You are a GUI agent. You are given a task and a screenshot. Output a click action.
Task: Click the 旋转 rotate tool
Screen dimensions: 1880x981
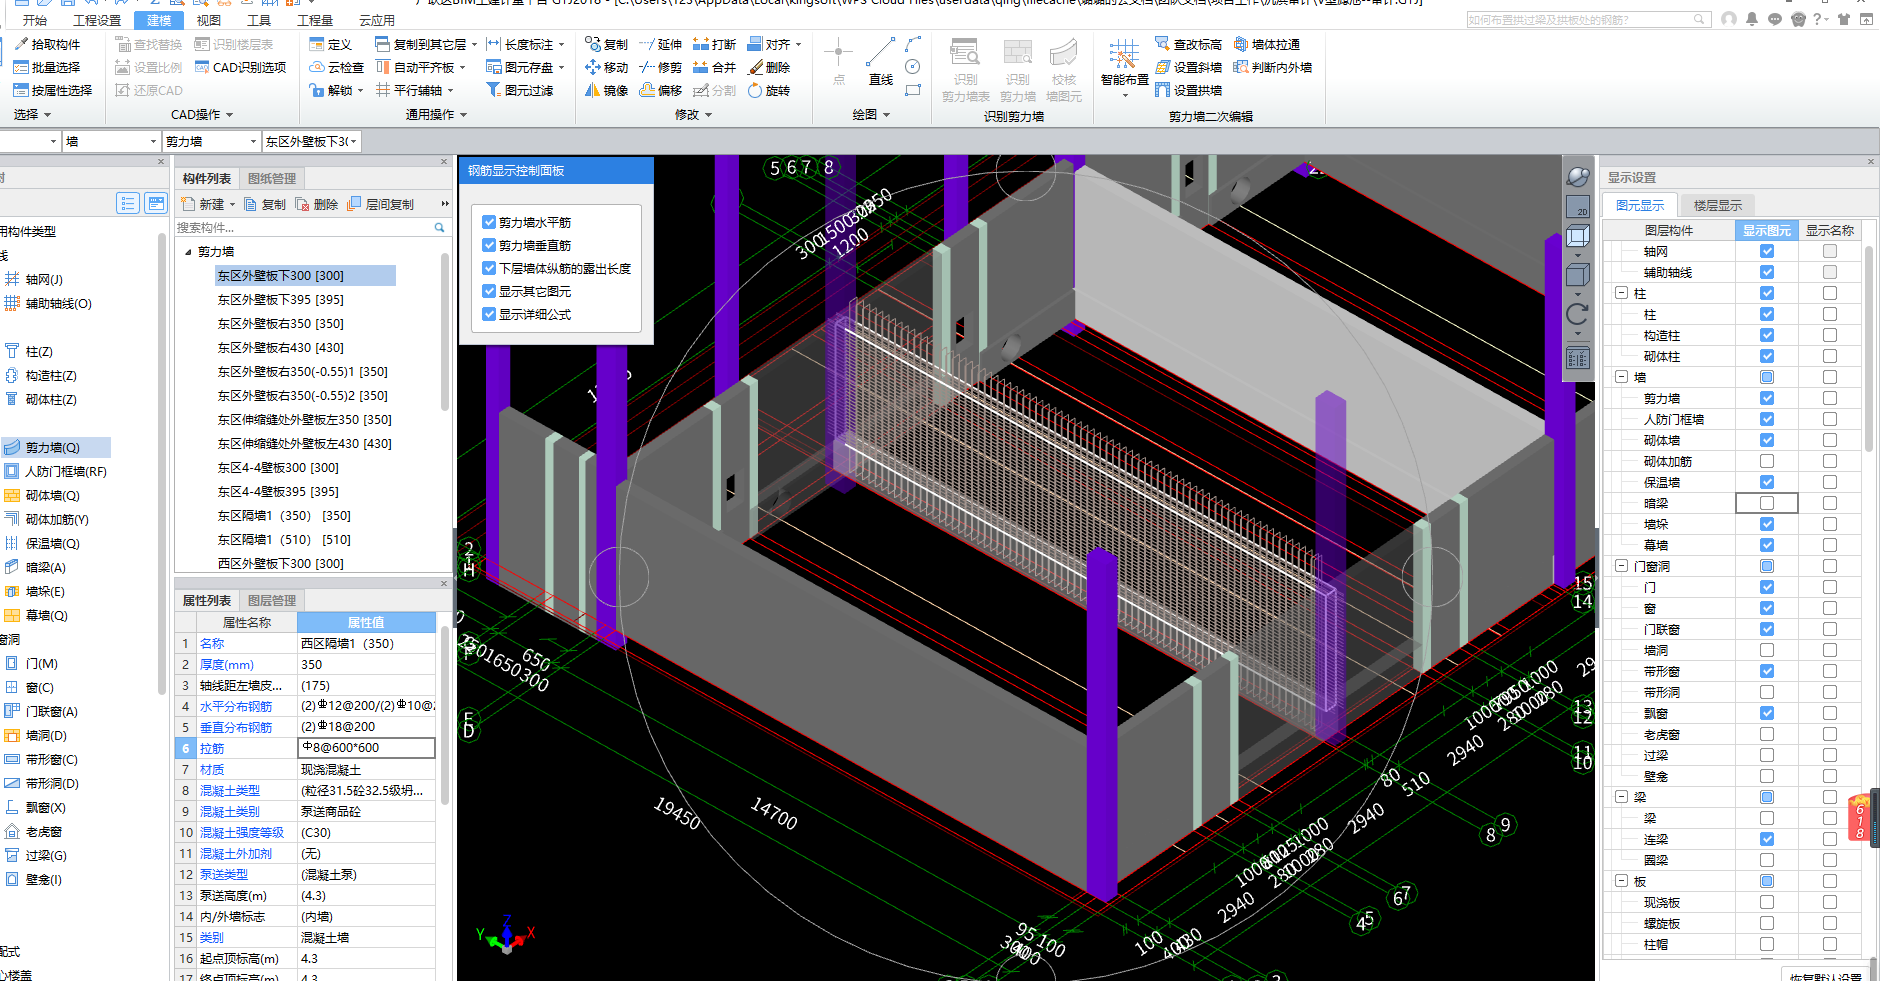[x=769, y=90]
